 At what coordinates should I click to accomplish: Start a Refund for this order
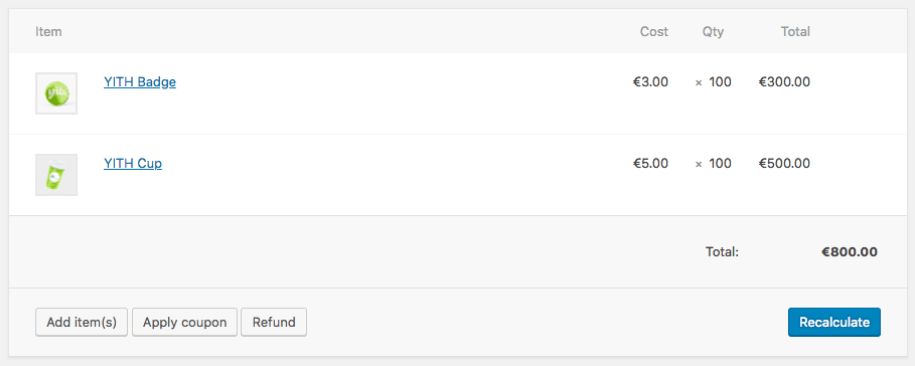tap(274, 322)
